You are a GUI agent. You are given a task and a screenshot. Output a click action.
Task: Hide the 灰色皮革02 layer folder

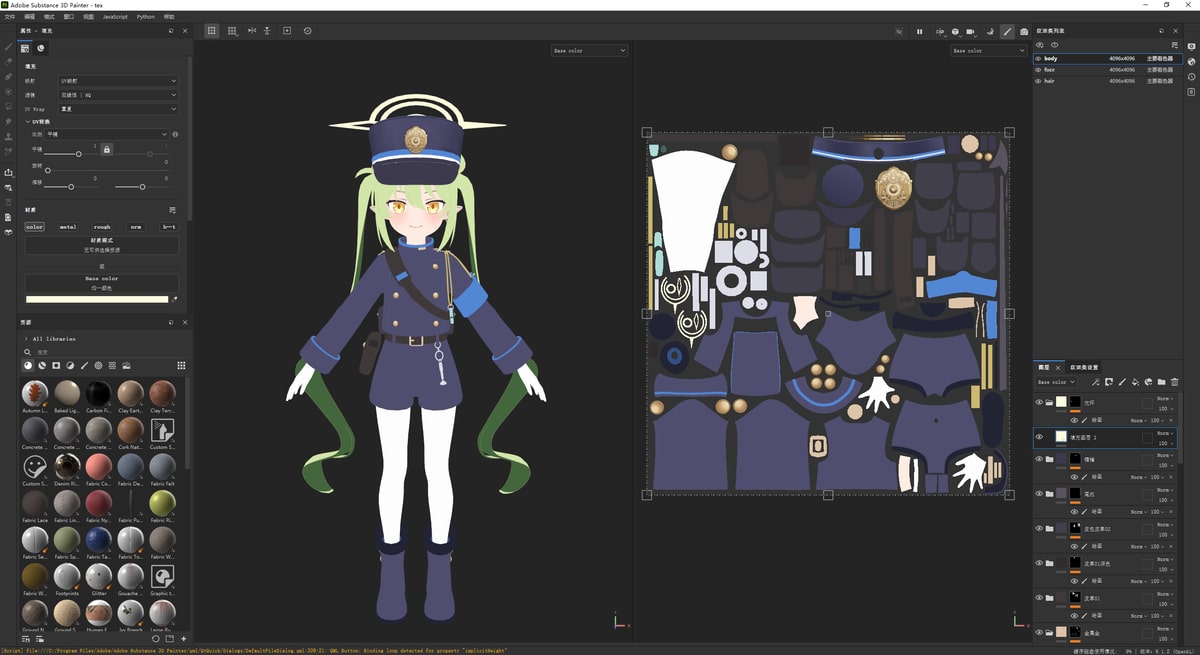pos(1039,528)
